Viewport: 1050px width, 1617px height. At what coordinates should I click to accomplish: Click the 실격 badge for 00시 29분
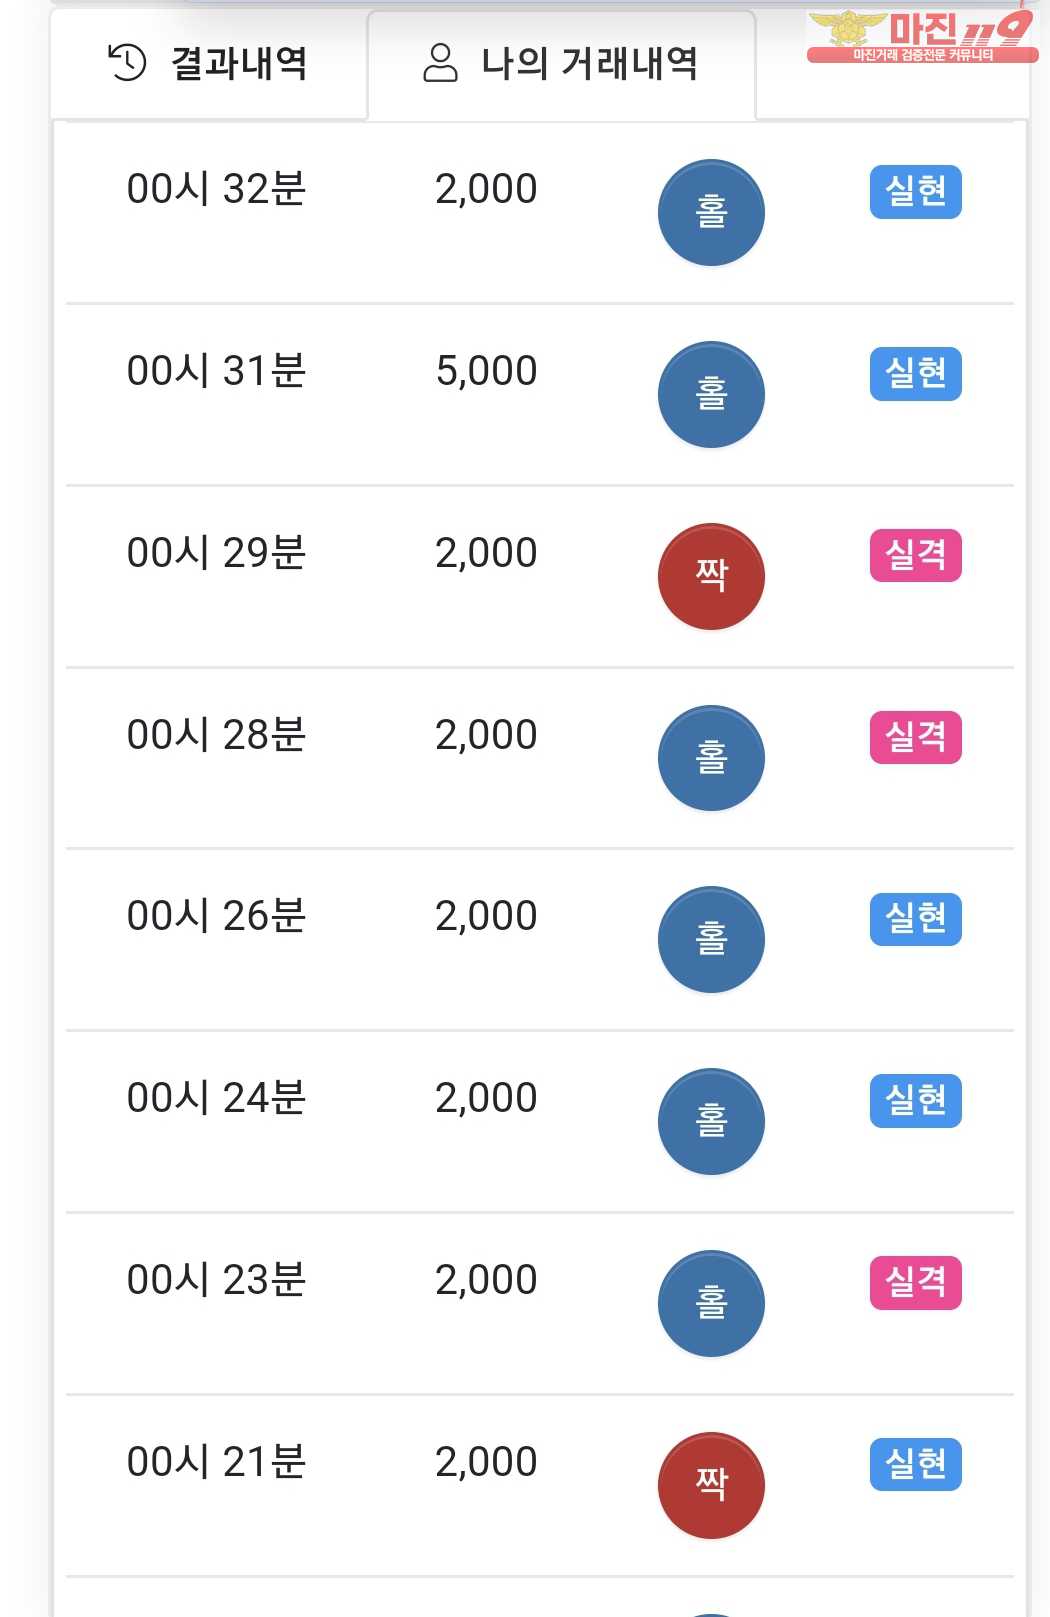916,556
